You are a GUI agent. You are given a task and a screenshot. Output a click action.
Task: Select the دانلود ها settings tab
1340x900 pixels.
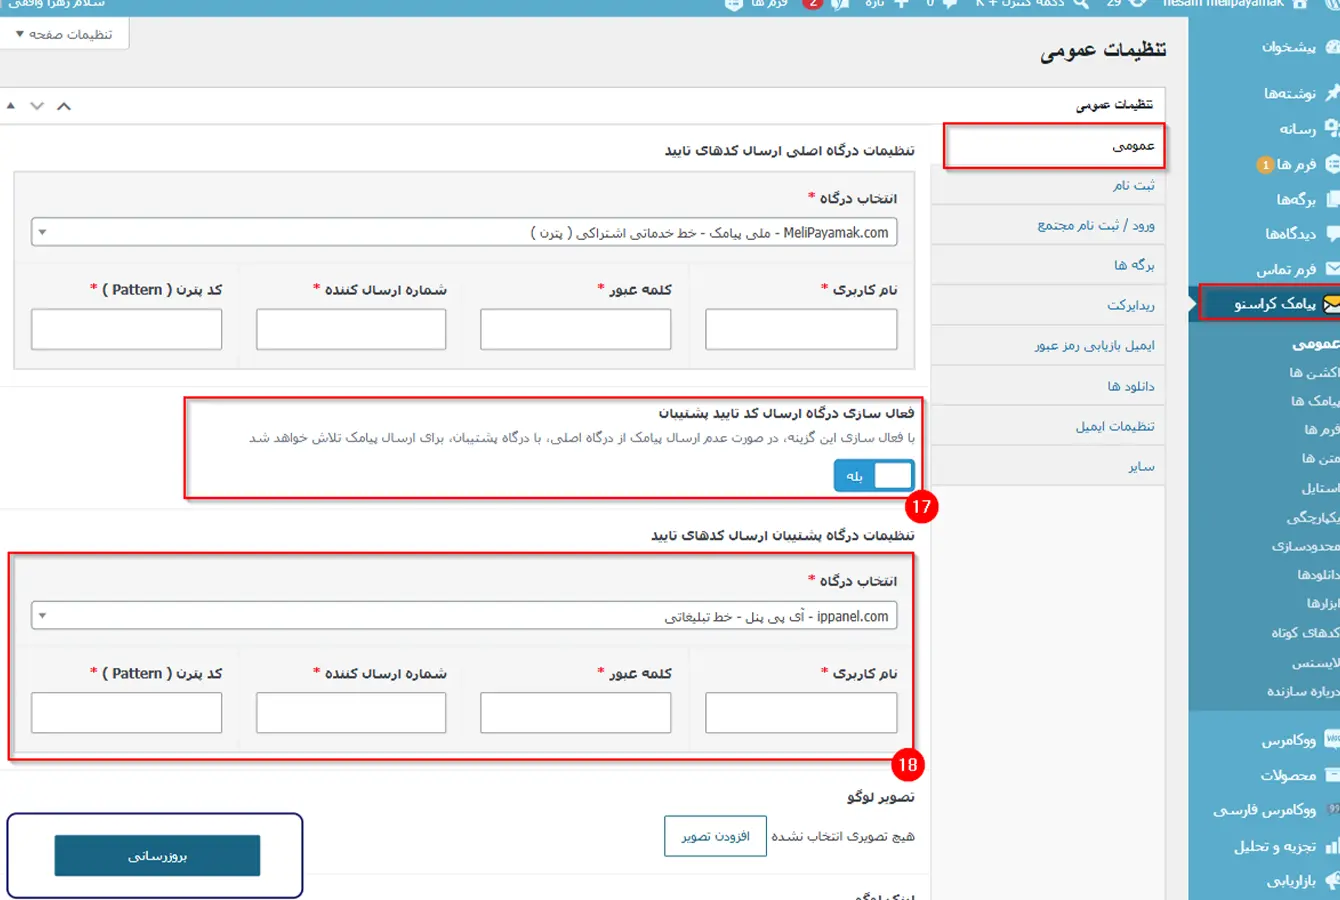(x=1048, y=386)
